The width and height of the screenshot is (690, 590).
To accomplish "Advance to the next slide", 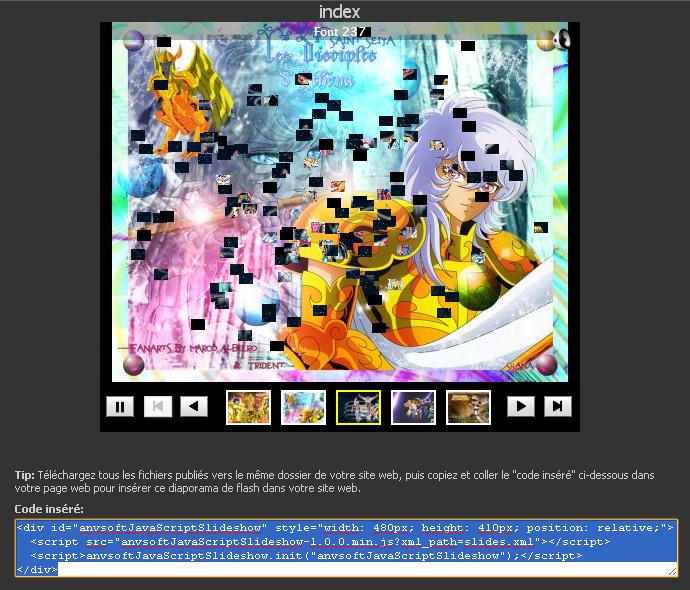I will pos(521,406).
